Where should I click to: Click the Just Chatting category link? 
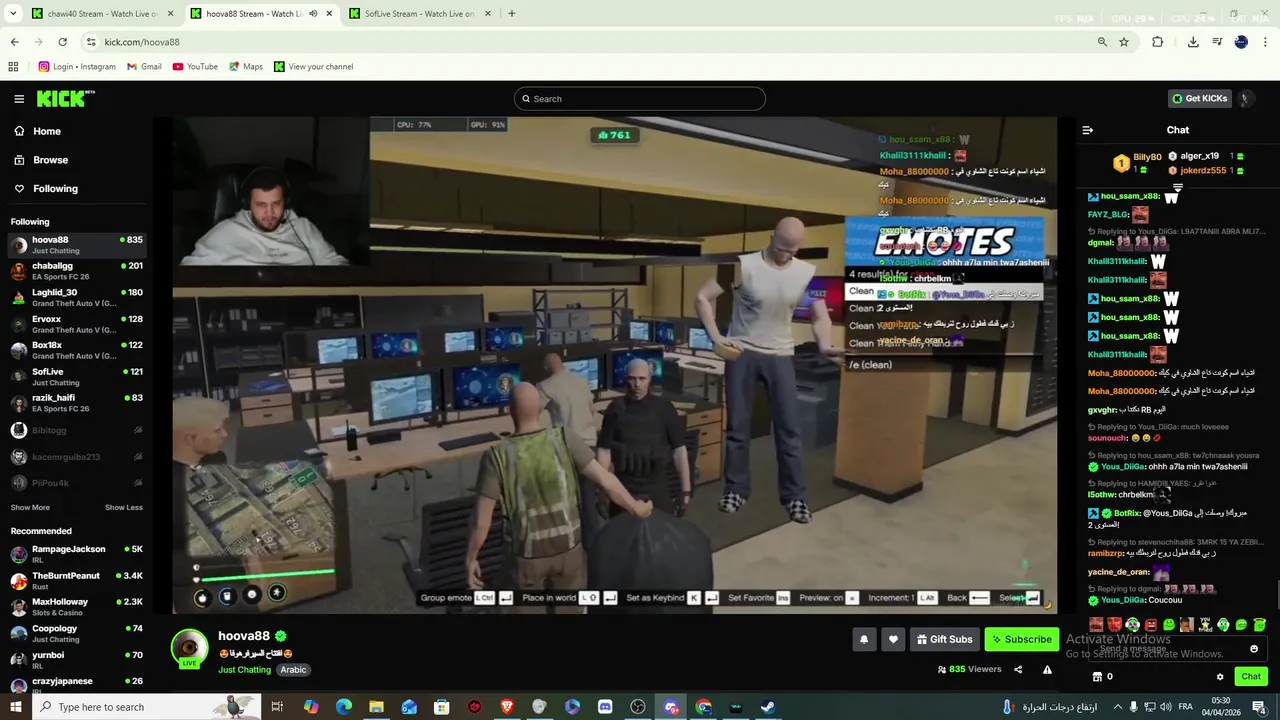(x=244, y=670)
